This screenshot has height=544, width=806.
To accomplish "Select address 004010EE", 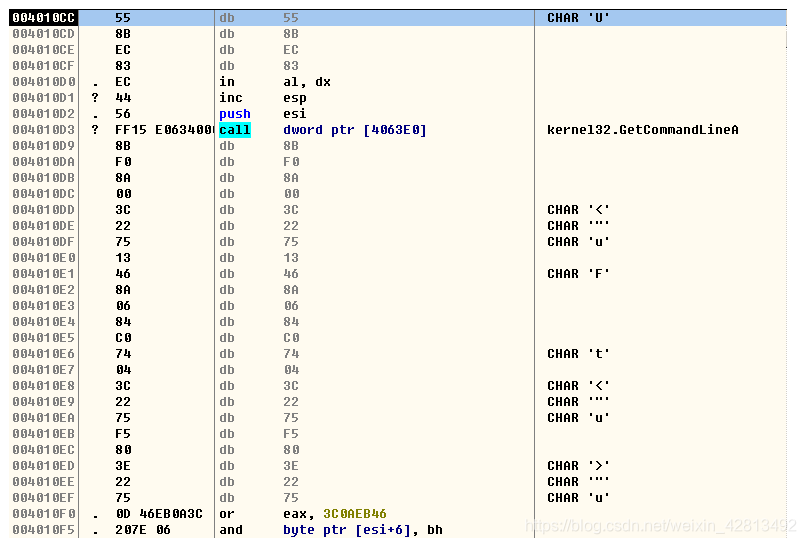I will 44,482.
